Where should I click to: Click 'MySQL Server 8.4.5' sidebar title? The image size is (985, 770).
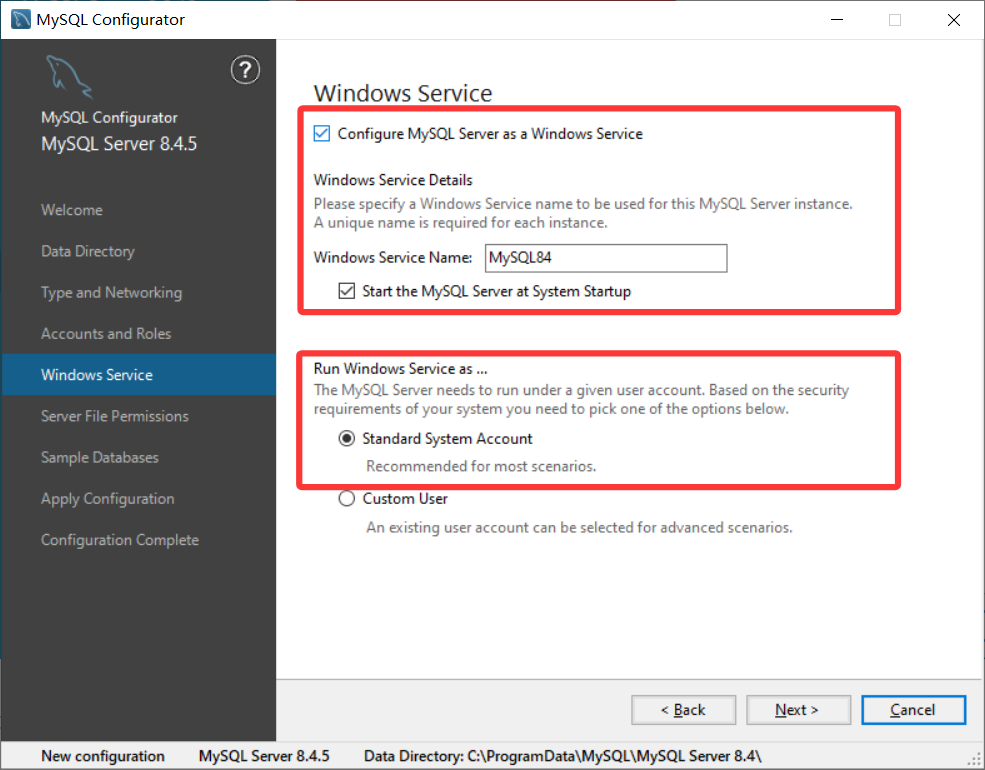point(119,144)
